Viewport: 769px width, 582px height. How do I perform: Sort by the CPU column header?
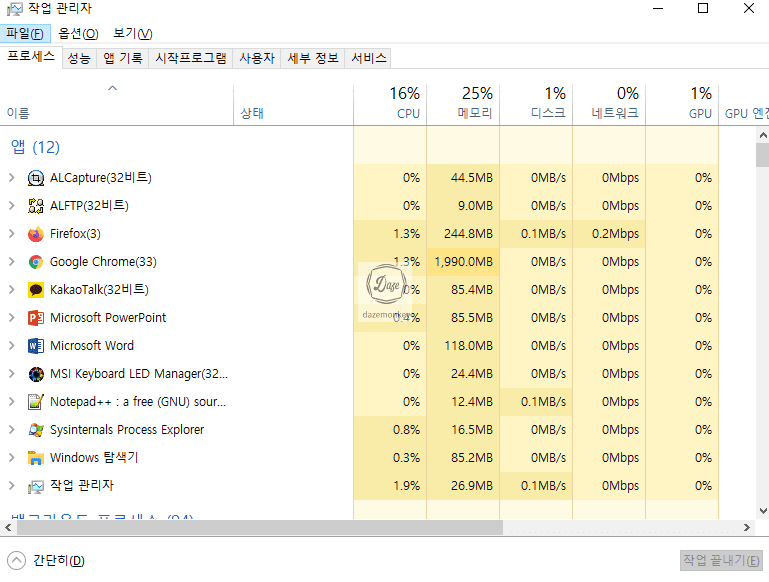coord(390,104)
